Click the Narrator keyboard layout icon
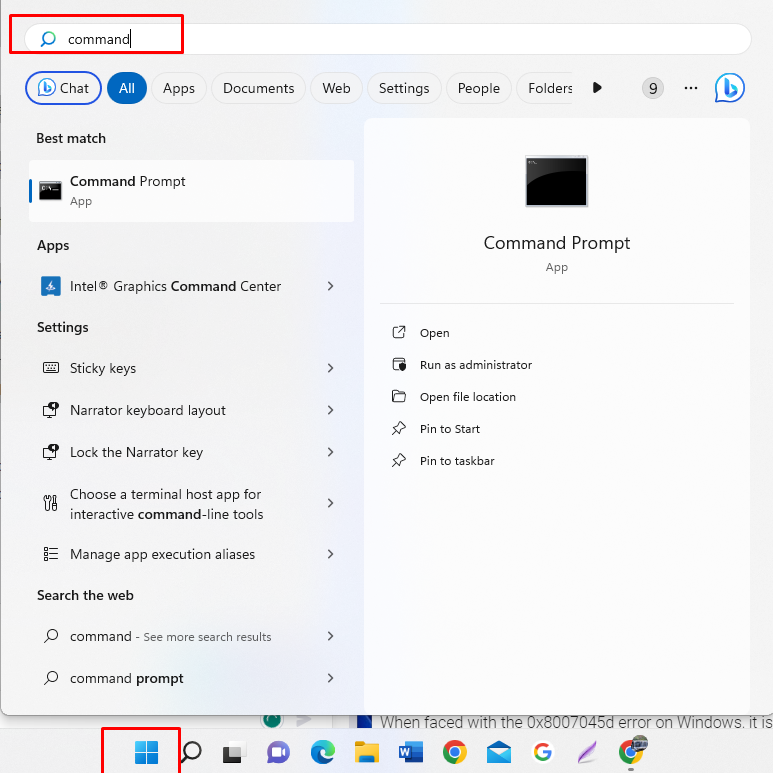The image size is (773, 773). 50,410
